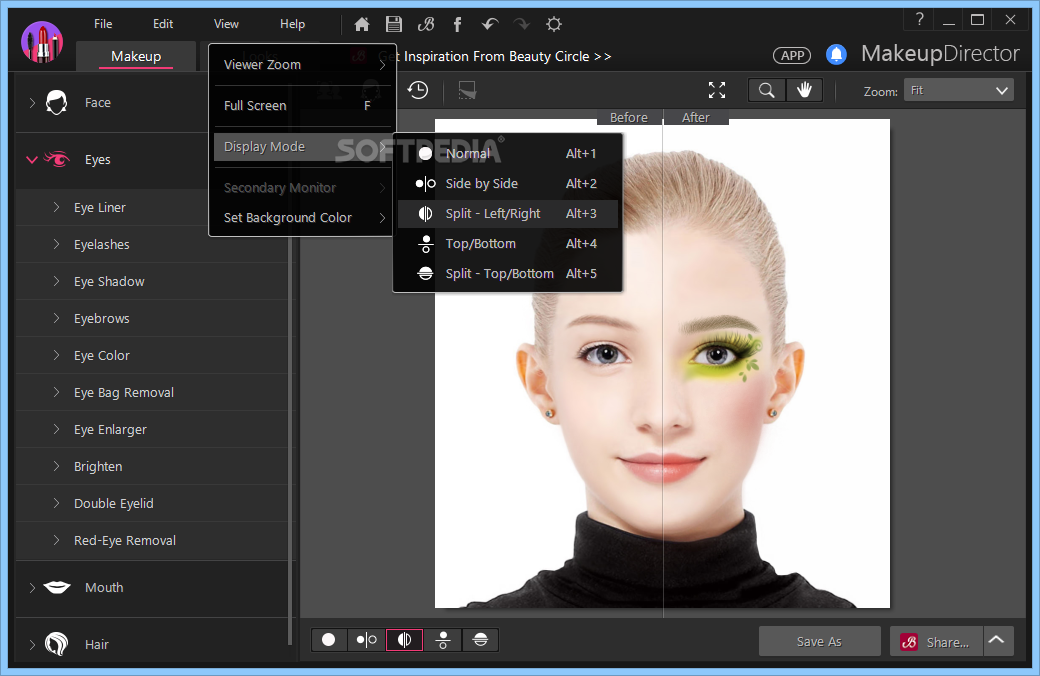
Task: Click the crop image icon
Action: point(467,90)
